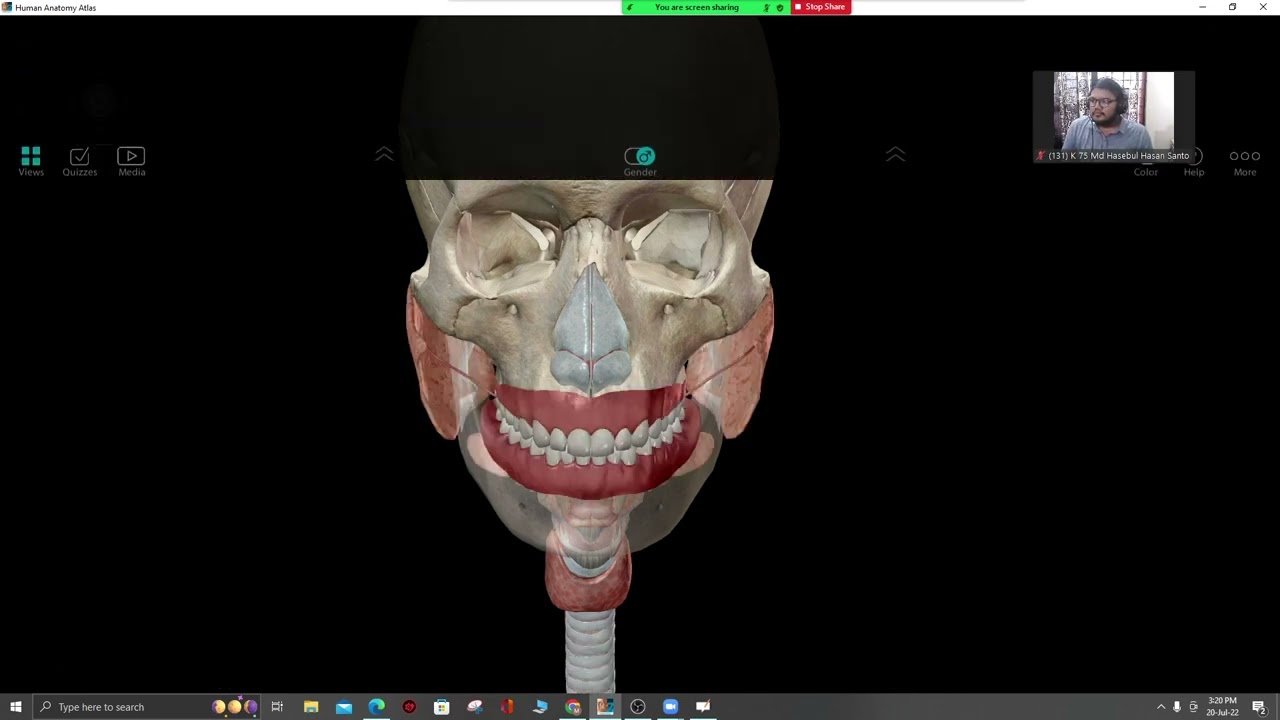
Task: Open the Zoom app taskbar icon
Action: tap(670, 707)
